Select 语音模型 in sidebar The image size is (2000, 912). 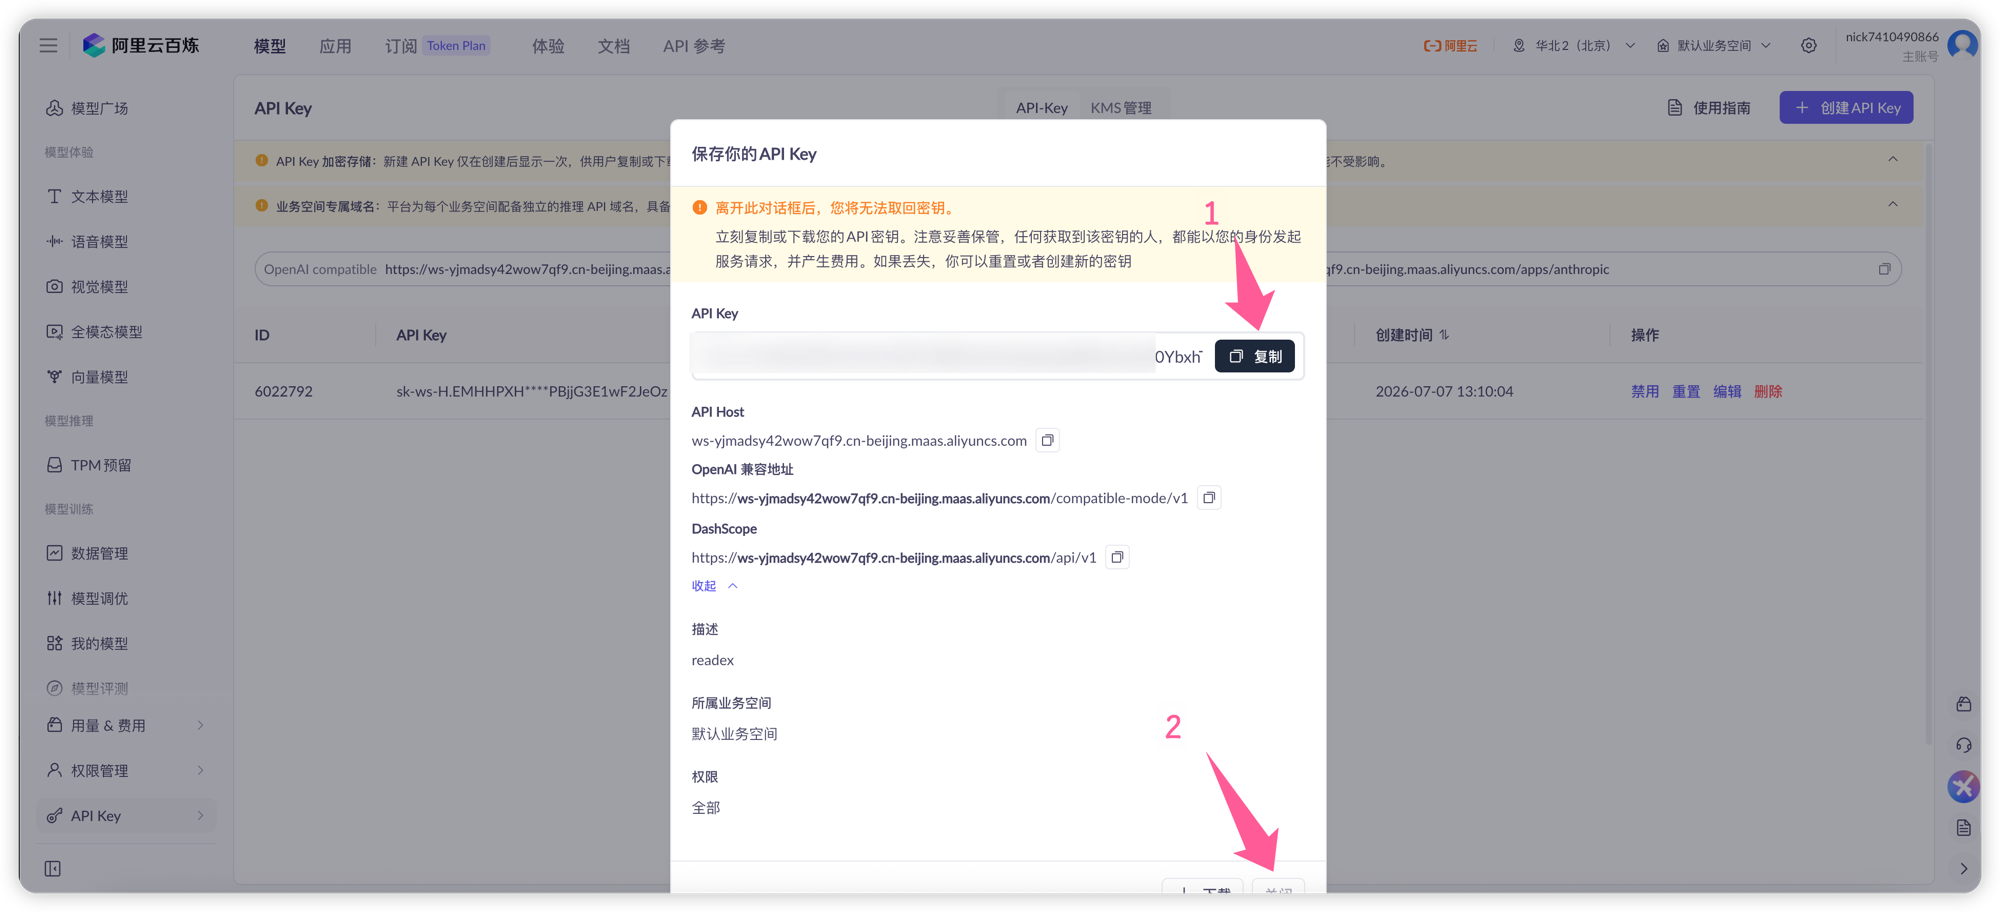point(99,242)
